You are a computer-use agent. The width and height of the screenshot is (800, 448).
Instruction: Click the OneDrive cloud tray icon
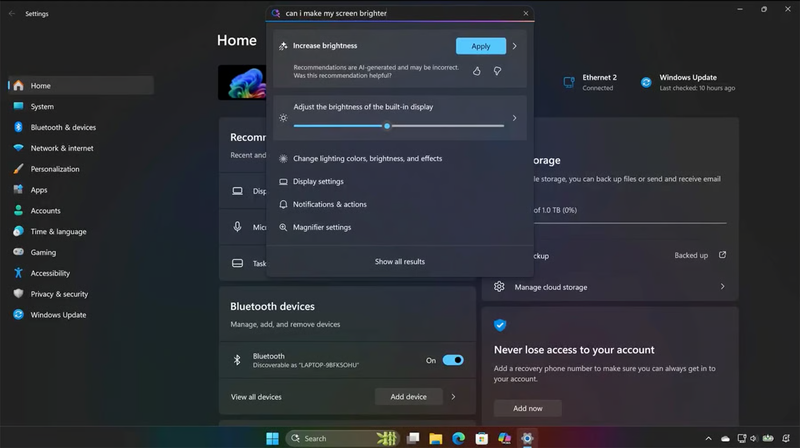(x=725, y=438)
